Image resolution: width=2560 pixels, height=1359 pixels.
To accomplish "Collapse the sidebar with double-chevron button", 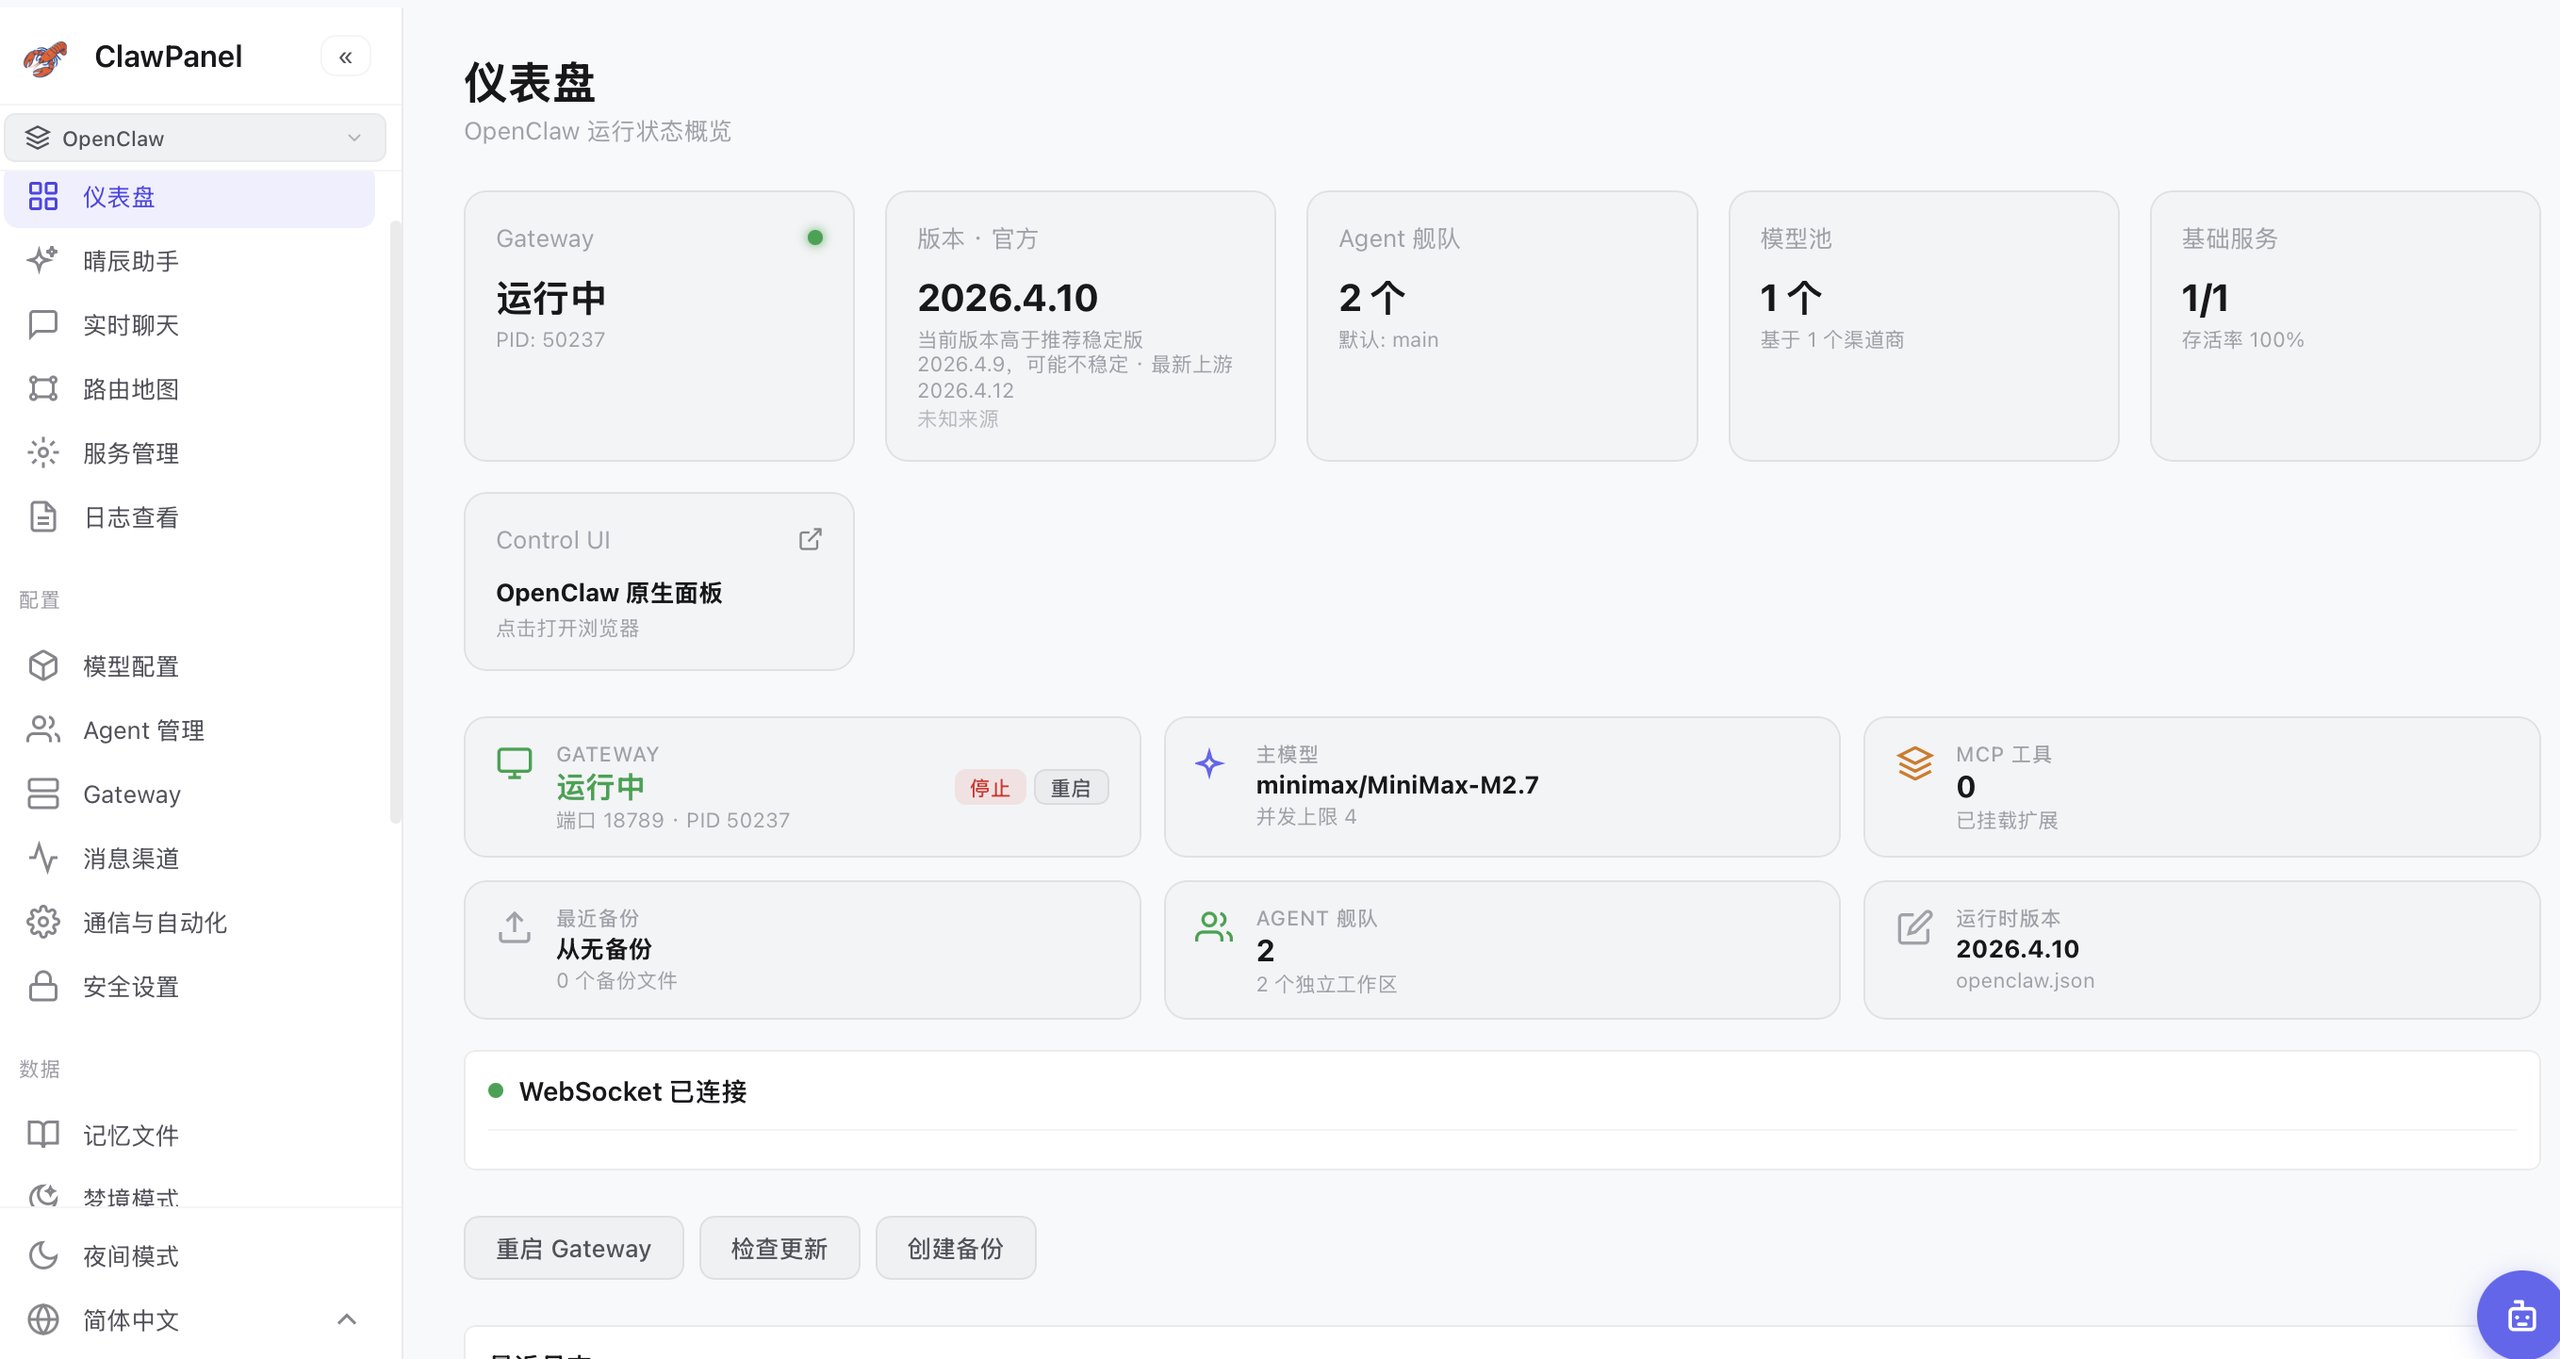I will [x=345, y=57].
